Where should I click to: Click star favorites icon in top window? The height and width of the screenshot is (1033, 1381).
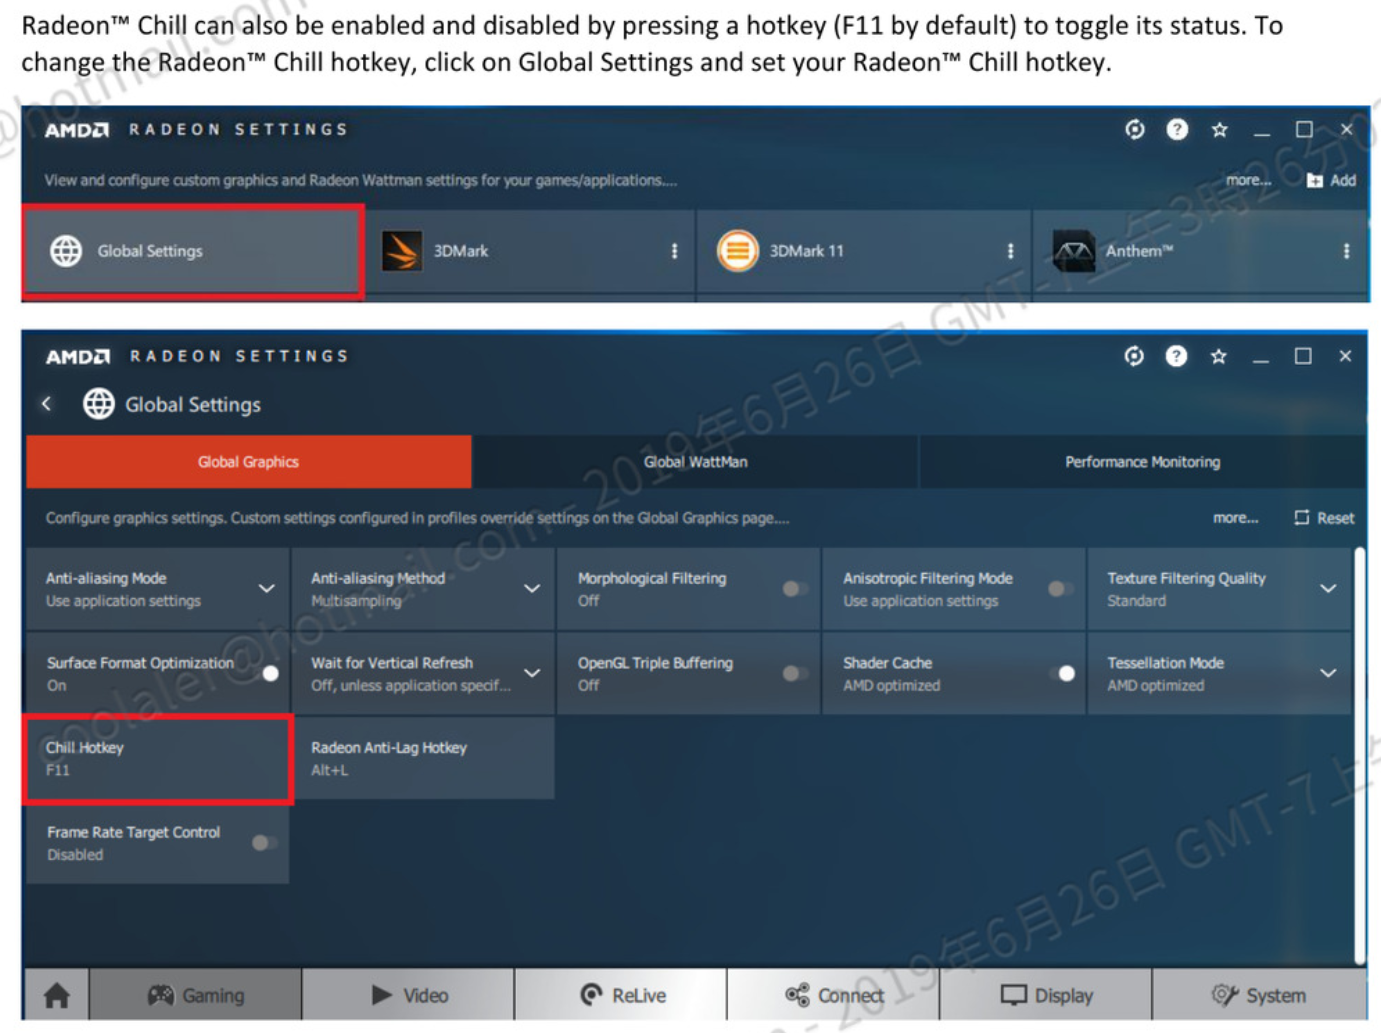tap(1219, 129)
